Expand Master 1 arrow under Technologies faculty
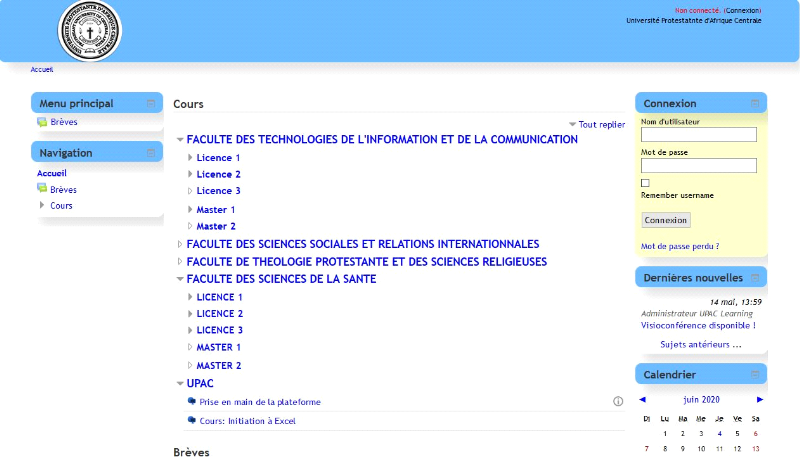Screen dimensions: 800x460 coord(190,209)
